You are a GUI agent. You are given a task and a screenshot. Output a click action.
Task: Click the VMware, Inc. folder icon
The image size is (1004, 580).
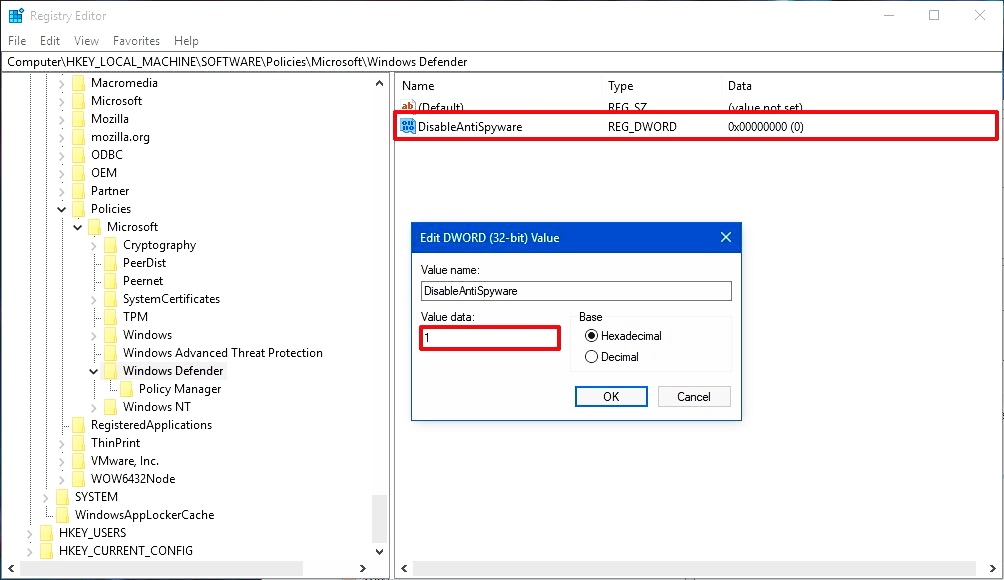tap(79, 461)
